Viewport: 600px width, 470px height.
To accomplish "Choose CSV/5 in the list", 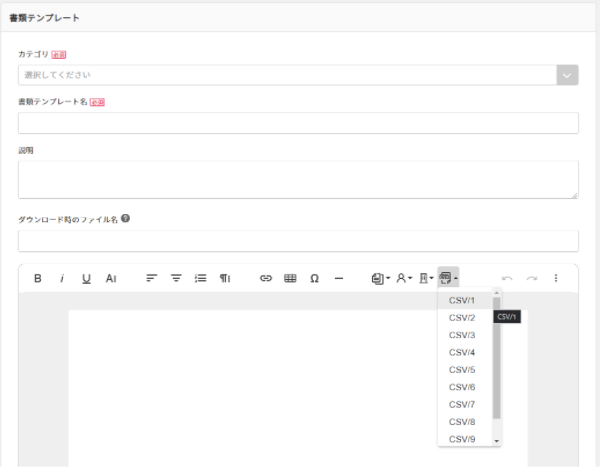I will pos(462,370).
